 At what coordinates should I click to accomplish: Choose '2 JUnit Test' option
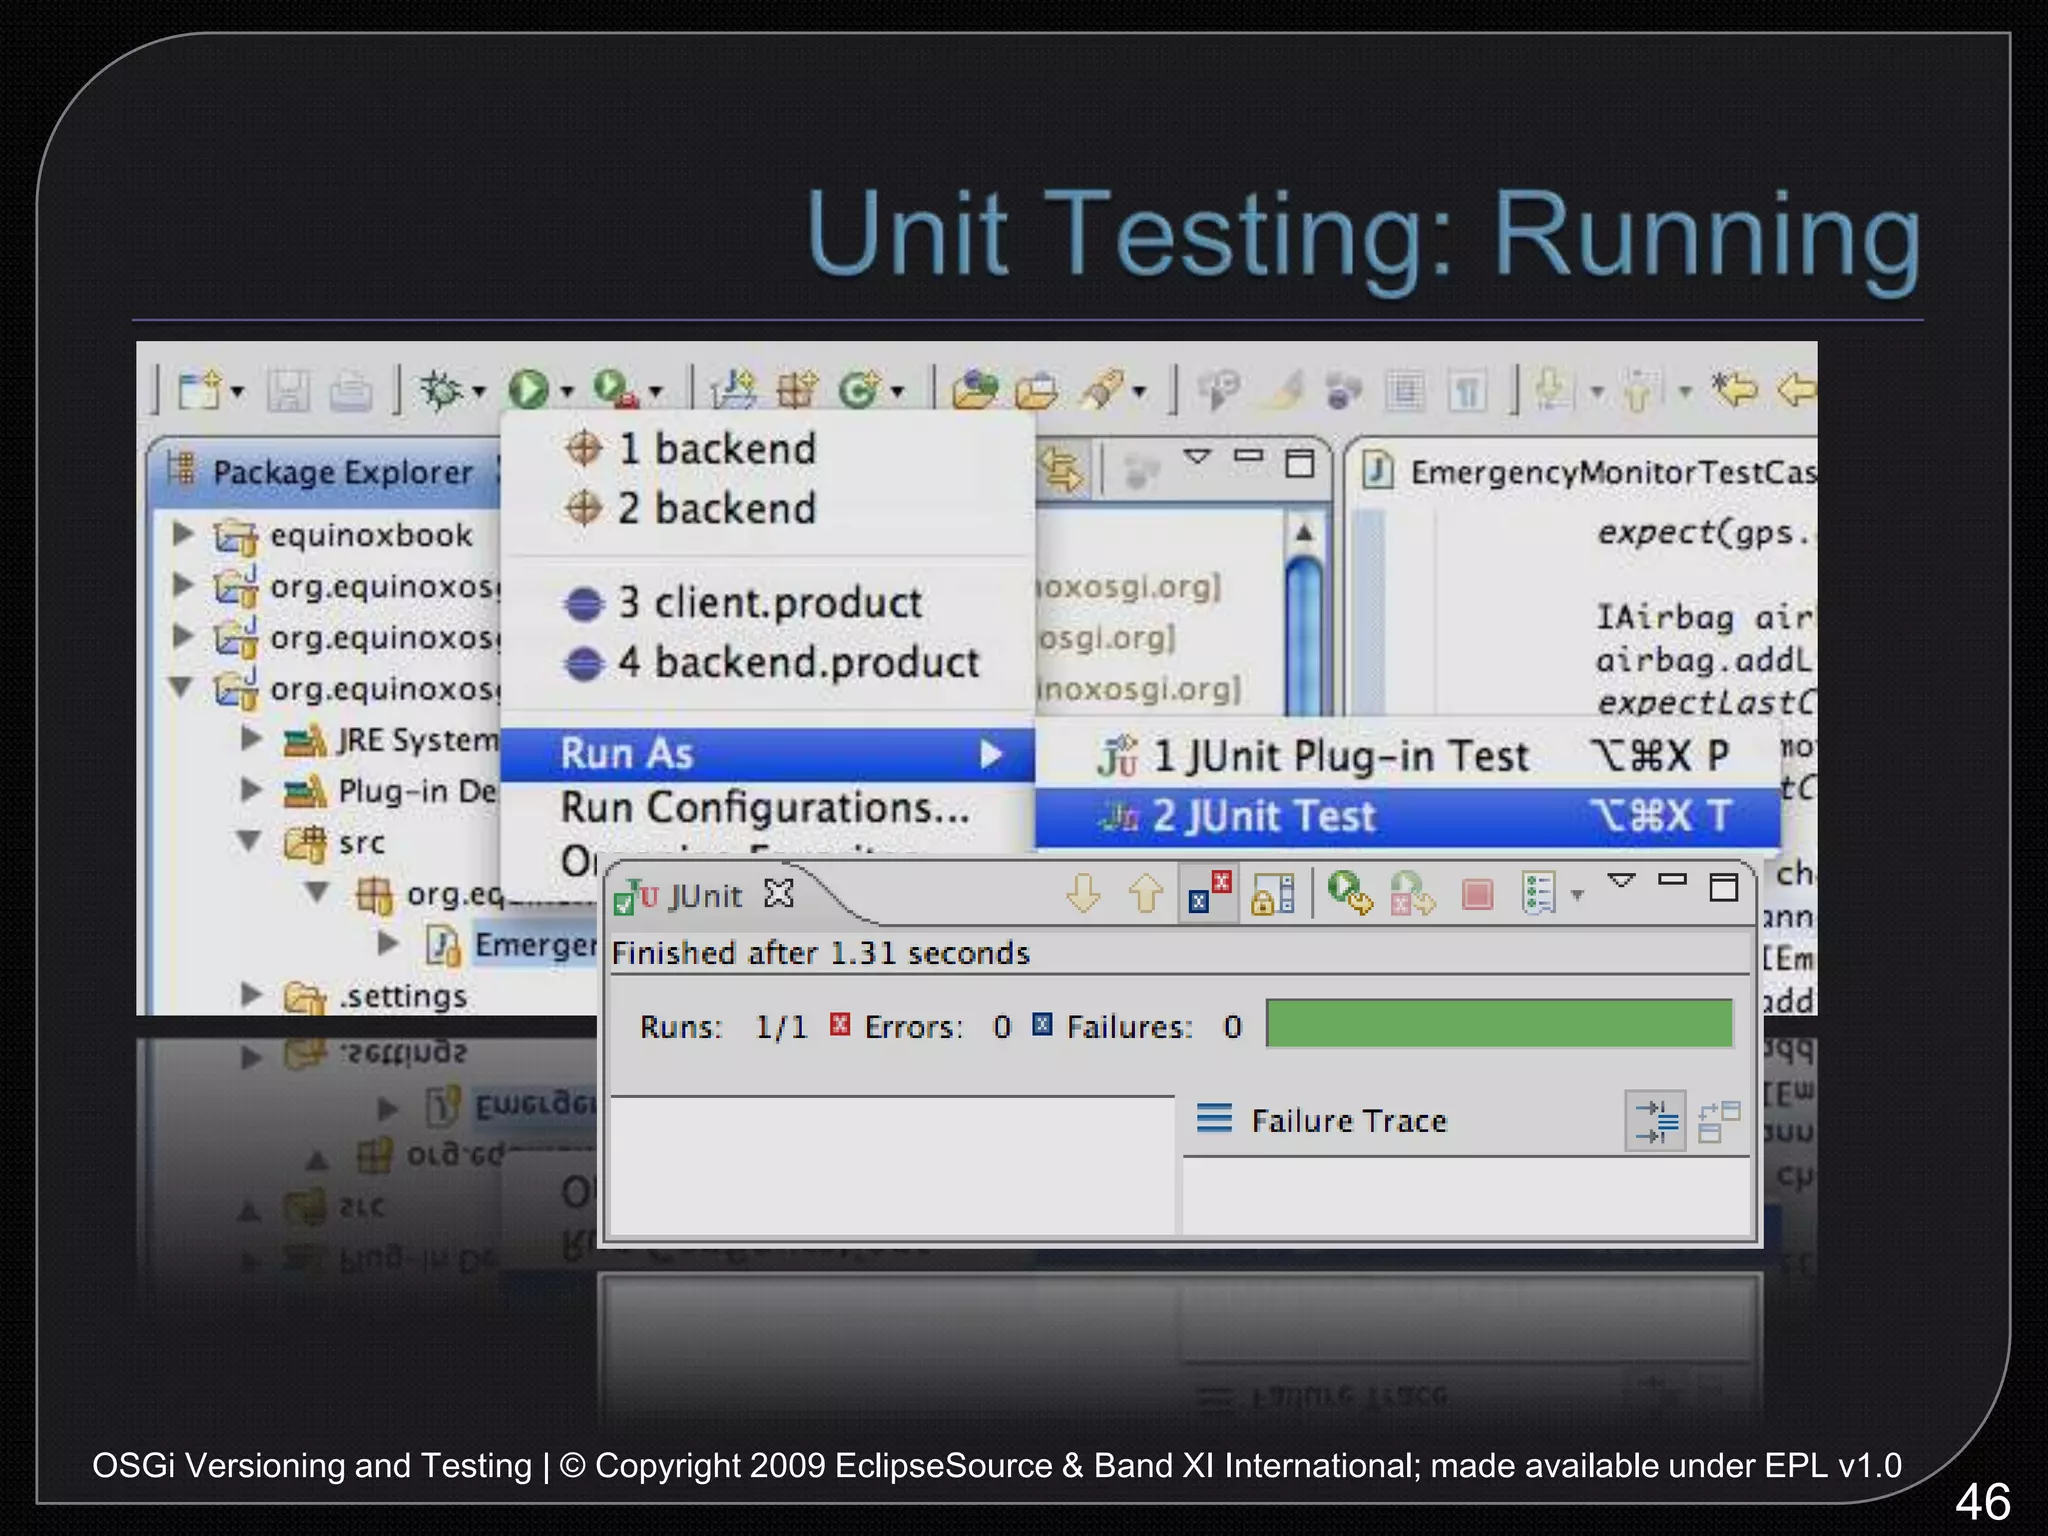coord(1408,816)
